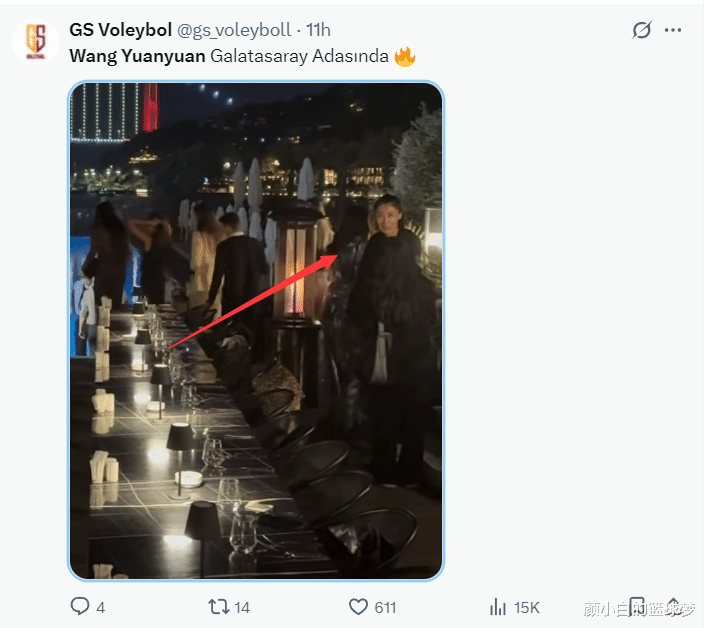Repost this tweet via the retweet icon
The height and width of the screenshot is (628, 704).
coord(217,606)
